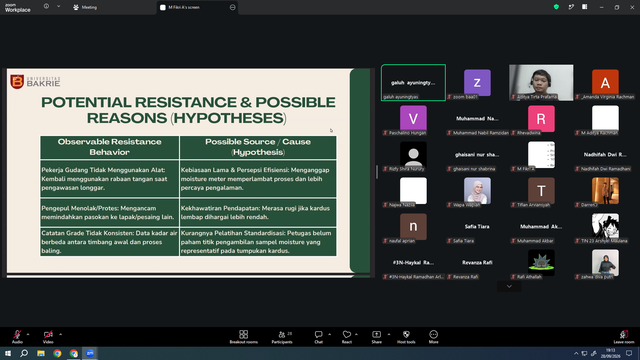Select the zoom baa01 'Z' avatar tile
640x360 pixels.
click(477, 82)
